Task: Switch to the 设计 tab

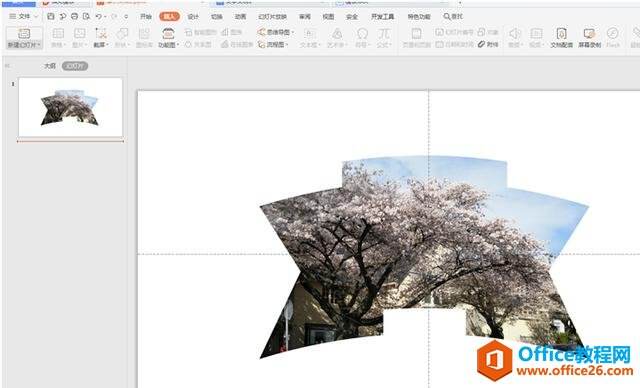Action: 193,16
